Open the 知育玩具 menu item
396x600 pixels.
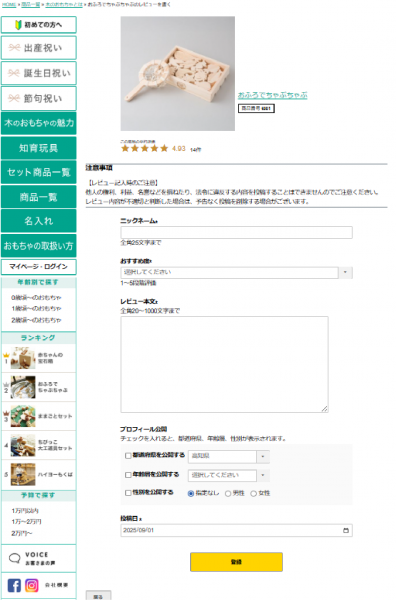39,148
